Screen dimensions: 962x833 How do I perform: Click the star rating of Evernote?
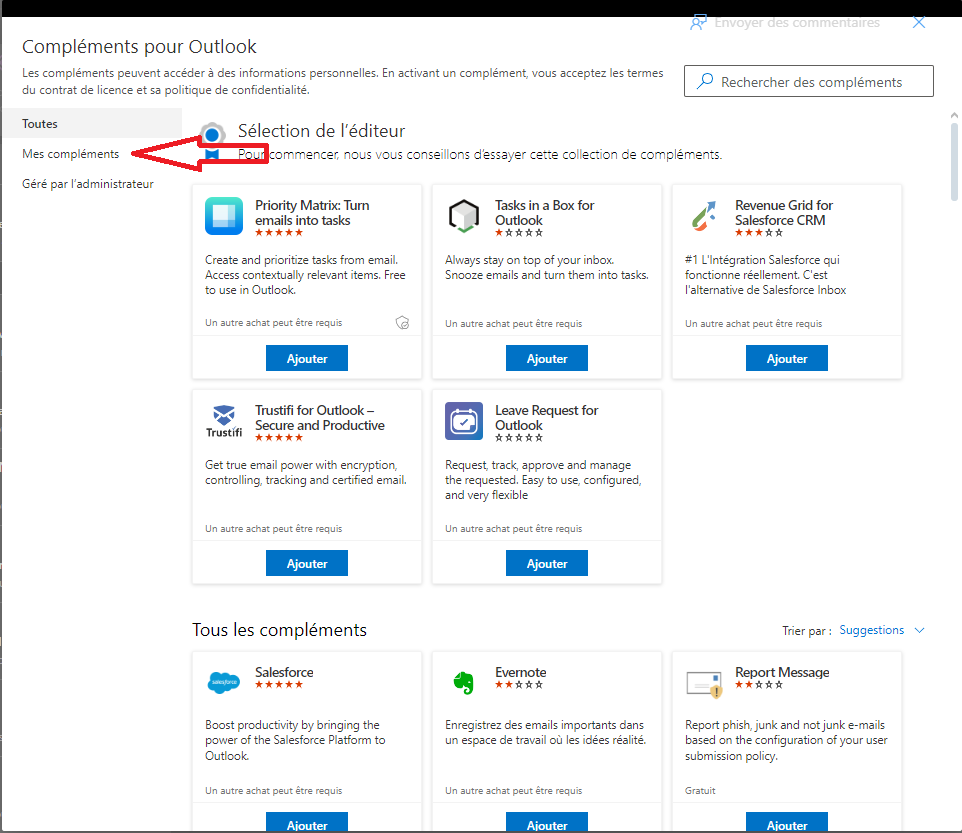tap(519, 685)
